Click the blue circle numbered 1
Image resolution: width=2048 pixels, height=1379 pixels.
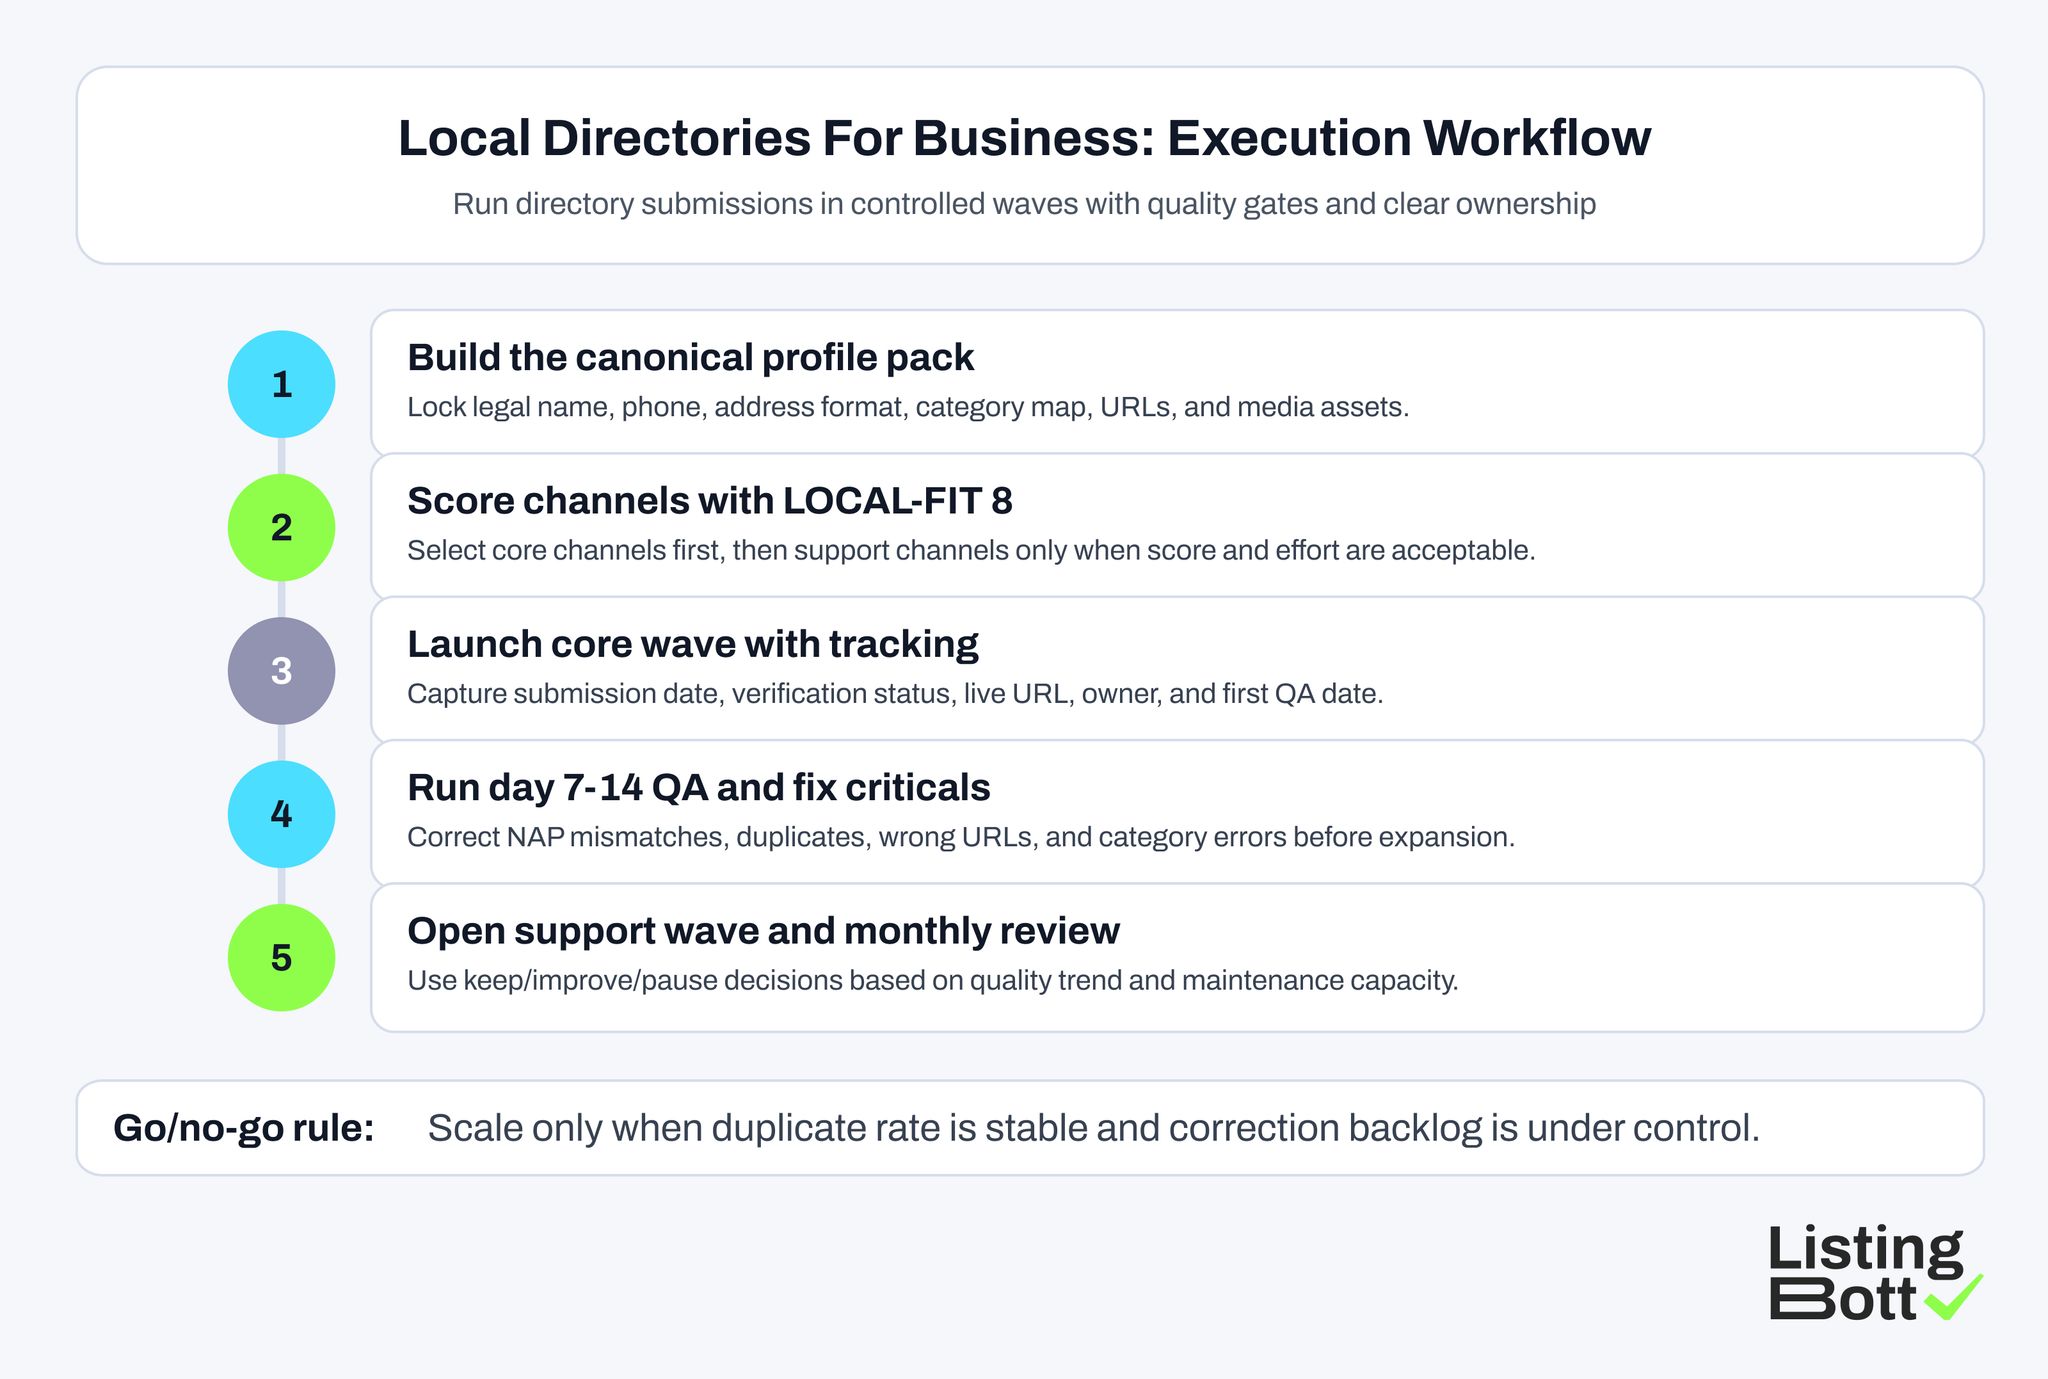282,383
